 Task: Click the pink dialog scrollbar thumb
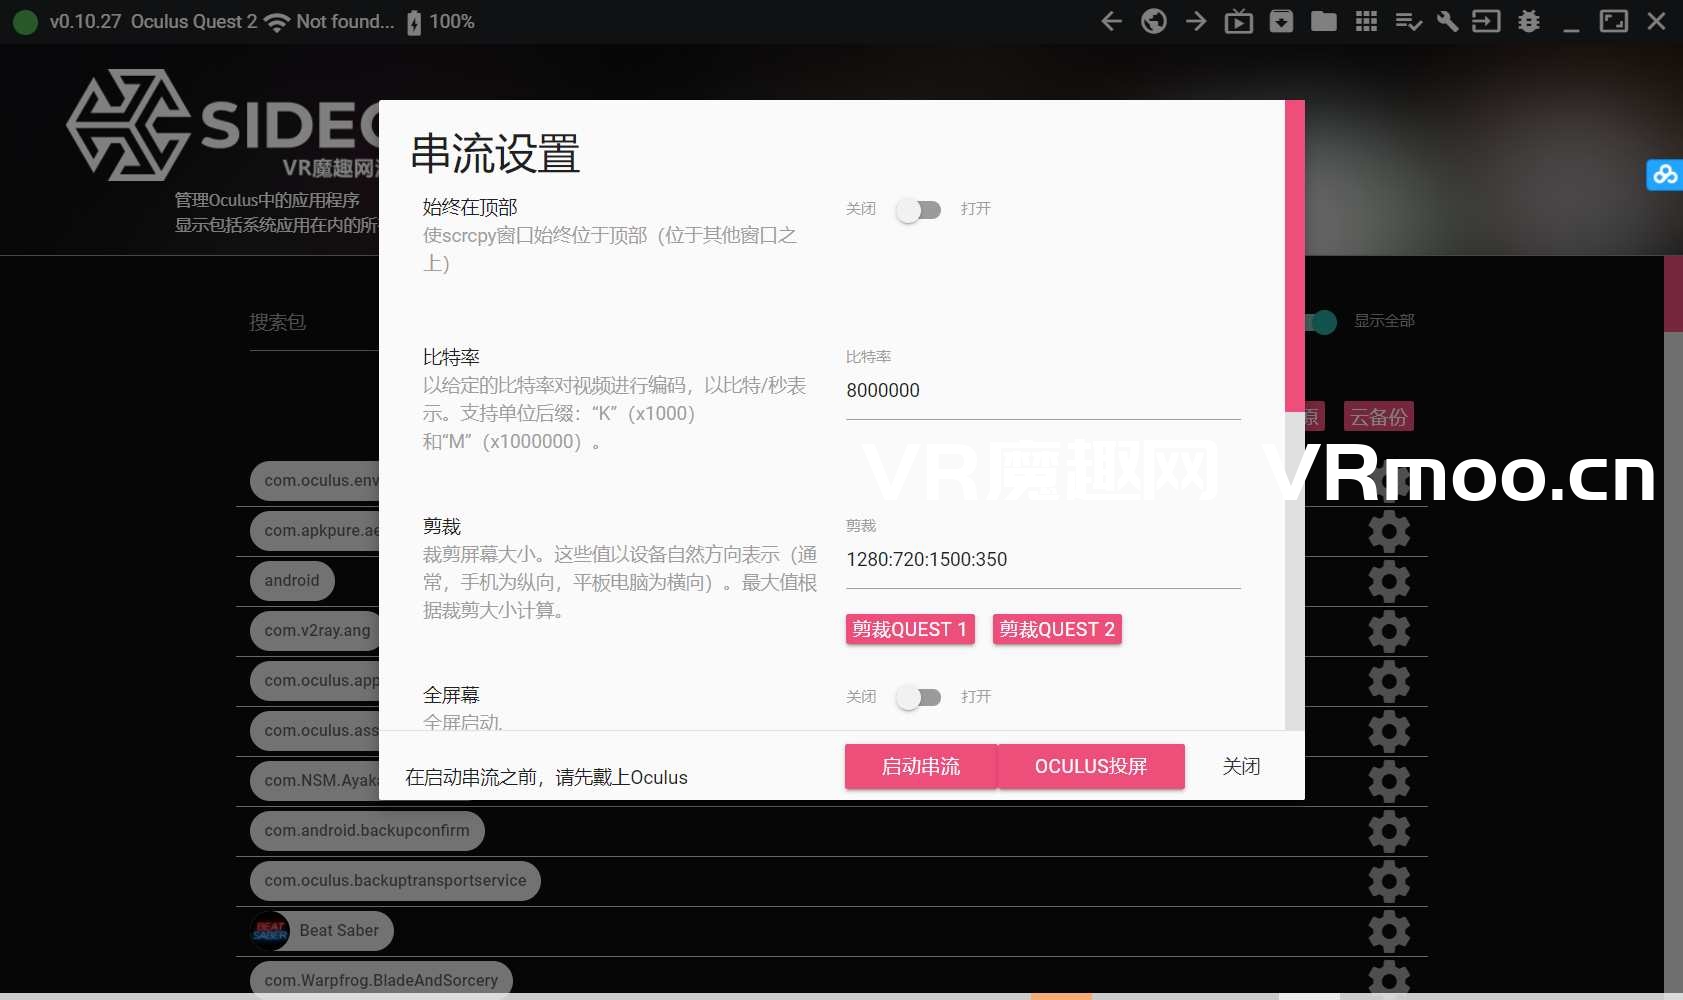point(1295,255)
